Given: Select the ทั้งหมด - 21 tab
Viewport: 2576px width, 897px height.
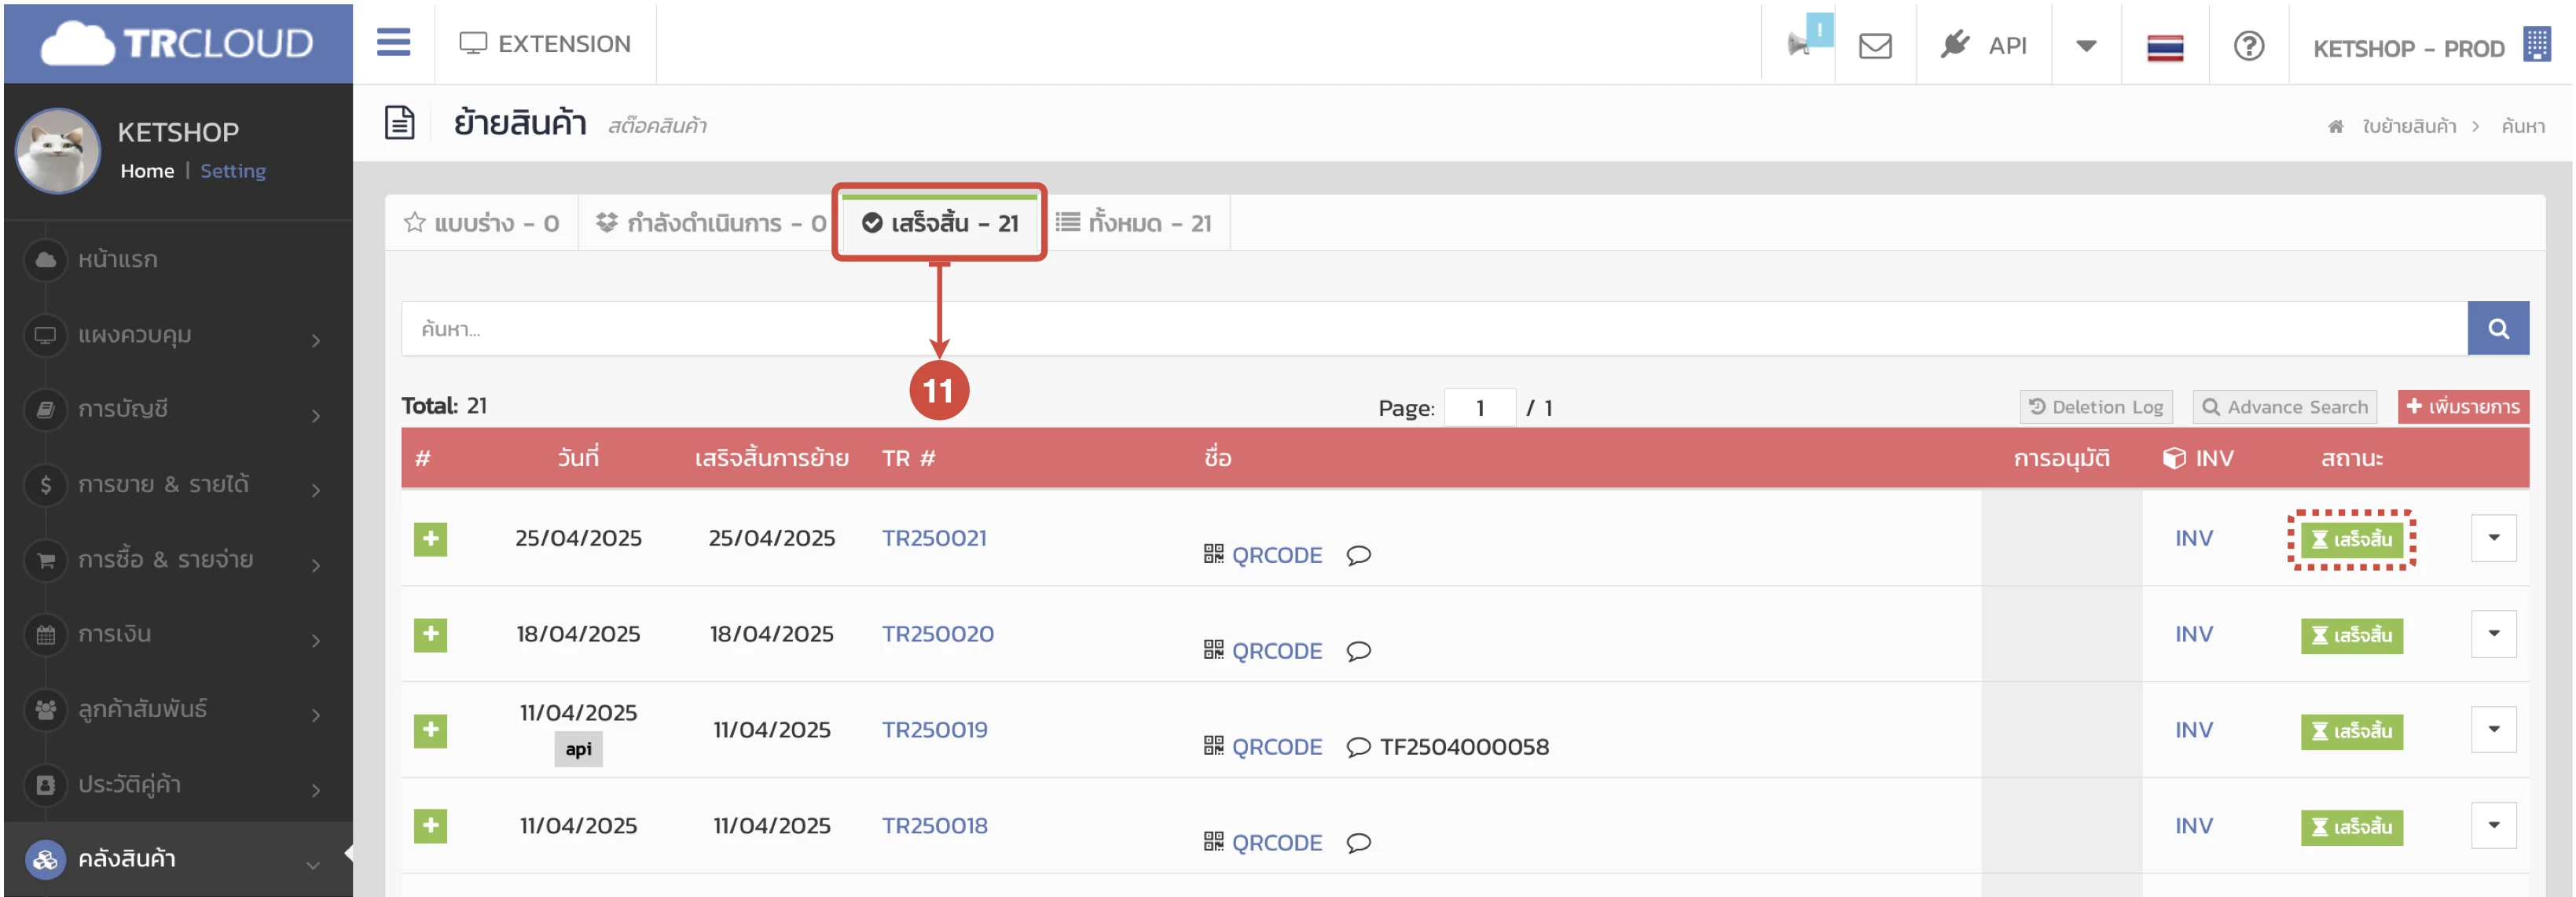Looking at the screenshot, I should click(x=1134, y=223).
